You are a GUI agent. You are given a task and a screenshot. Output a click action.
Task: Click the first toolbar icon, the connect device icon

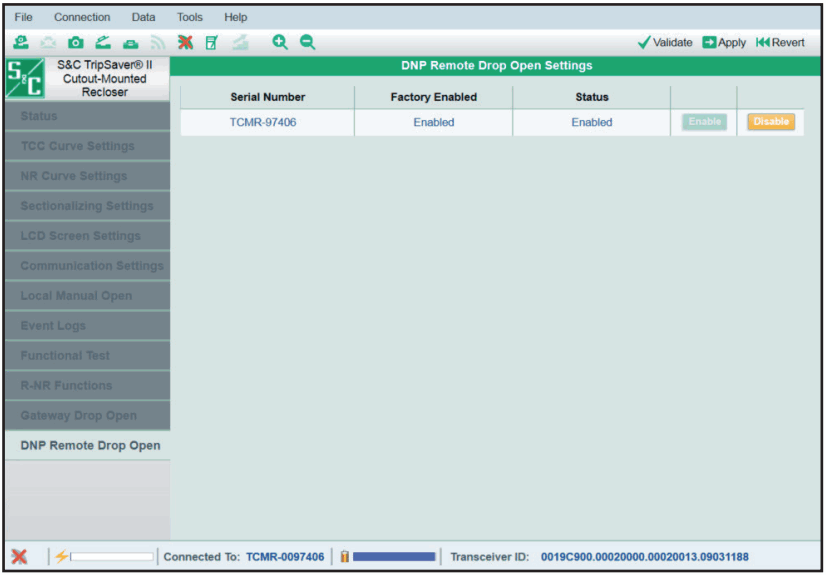click(x=21, y=43)
